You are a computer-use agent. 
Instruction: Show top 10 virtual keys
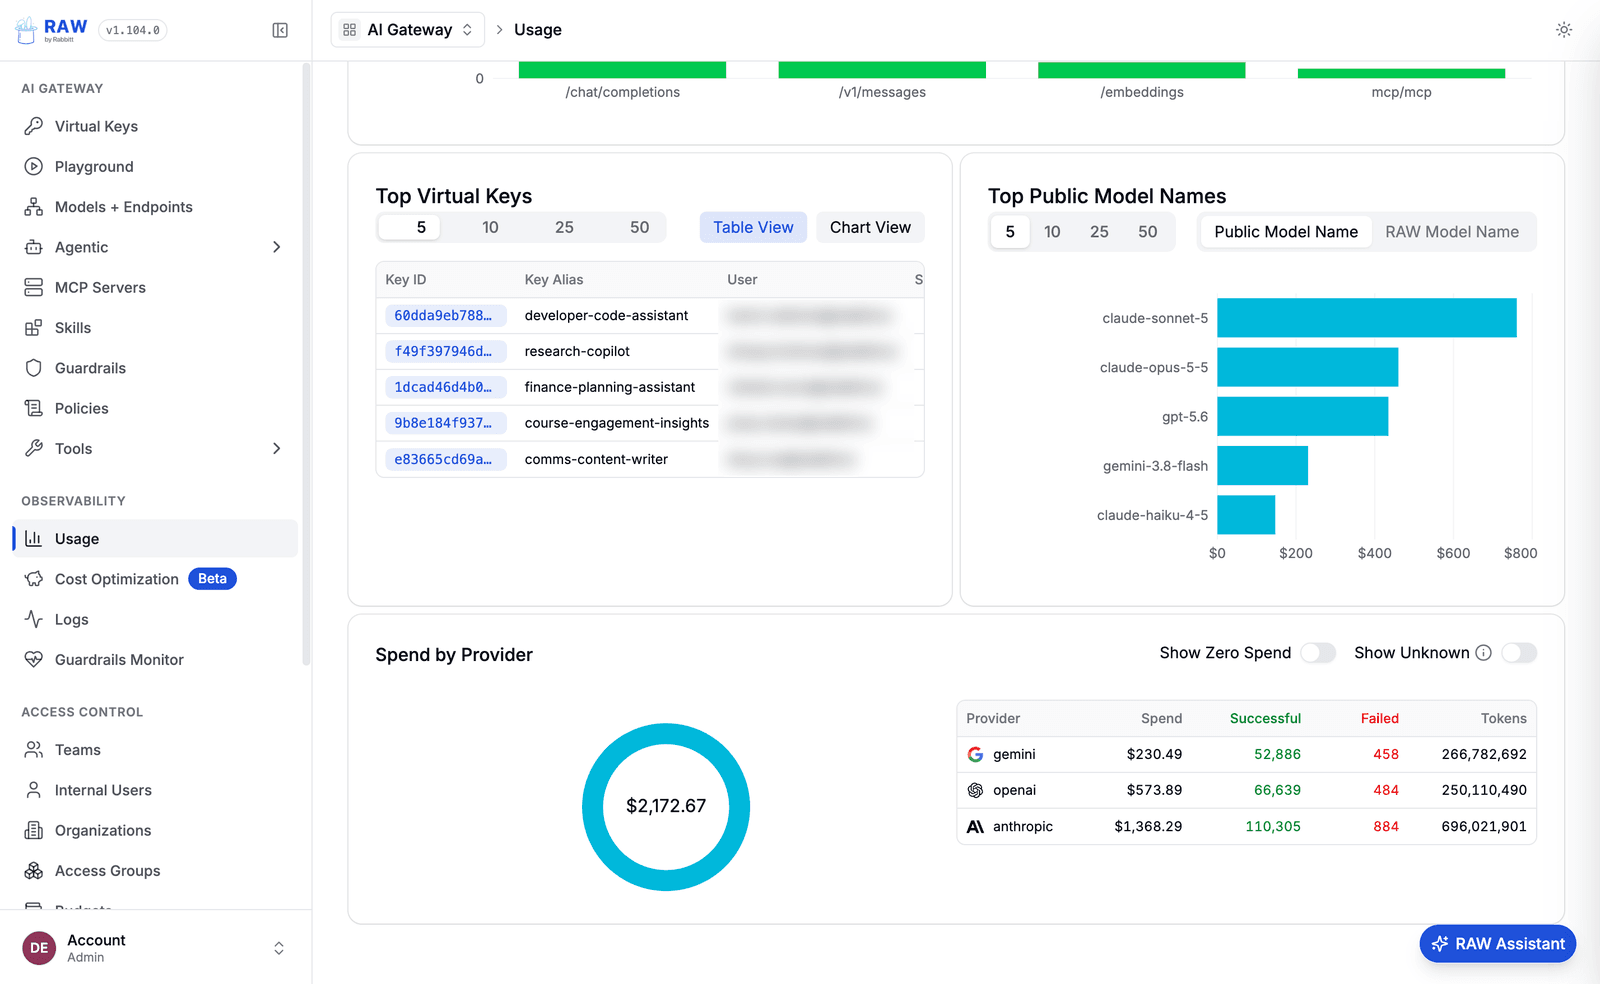tap(490, 228)
